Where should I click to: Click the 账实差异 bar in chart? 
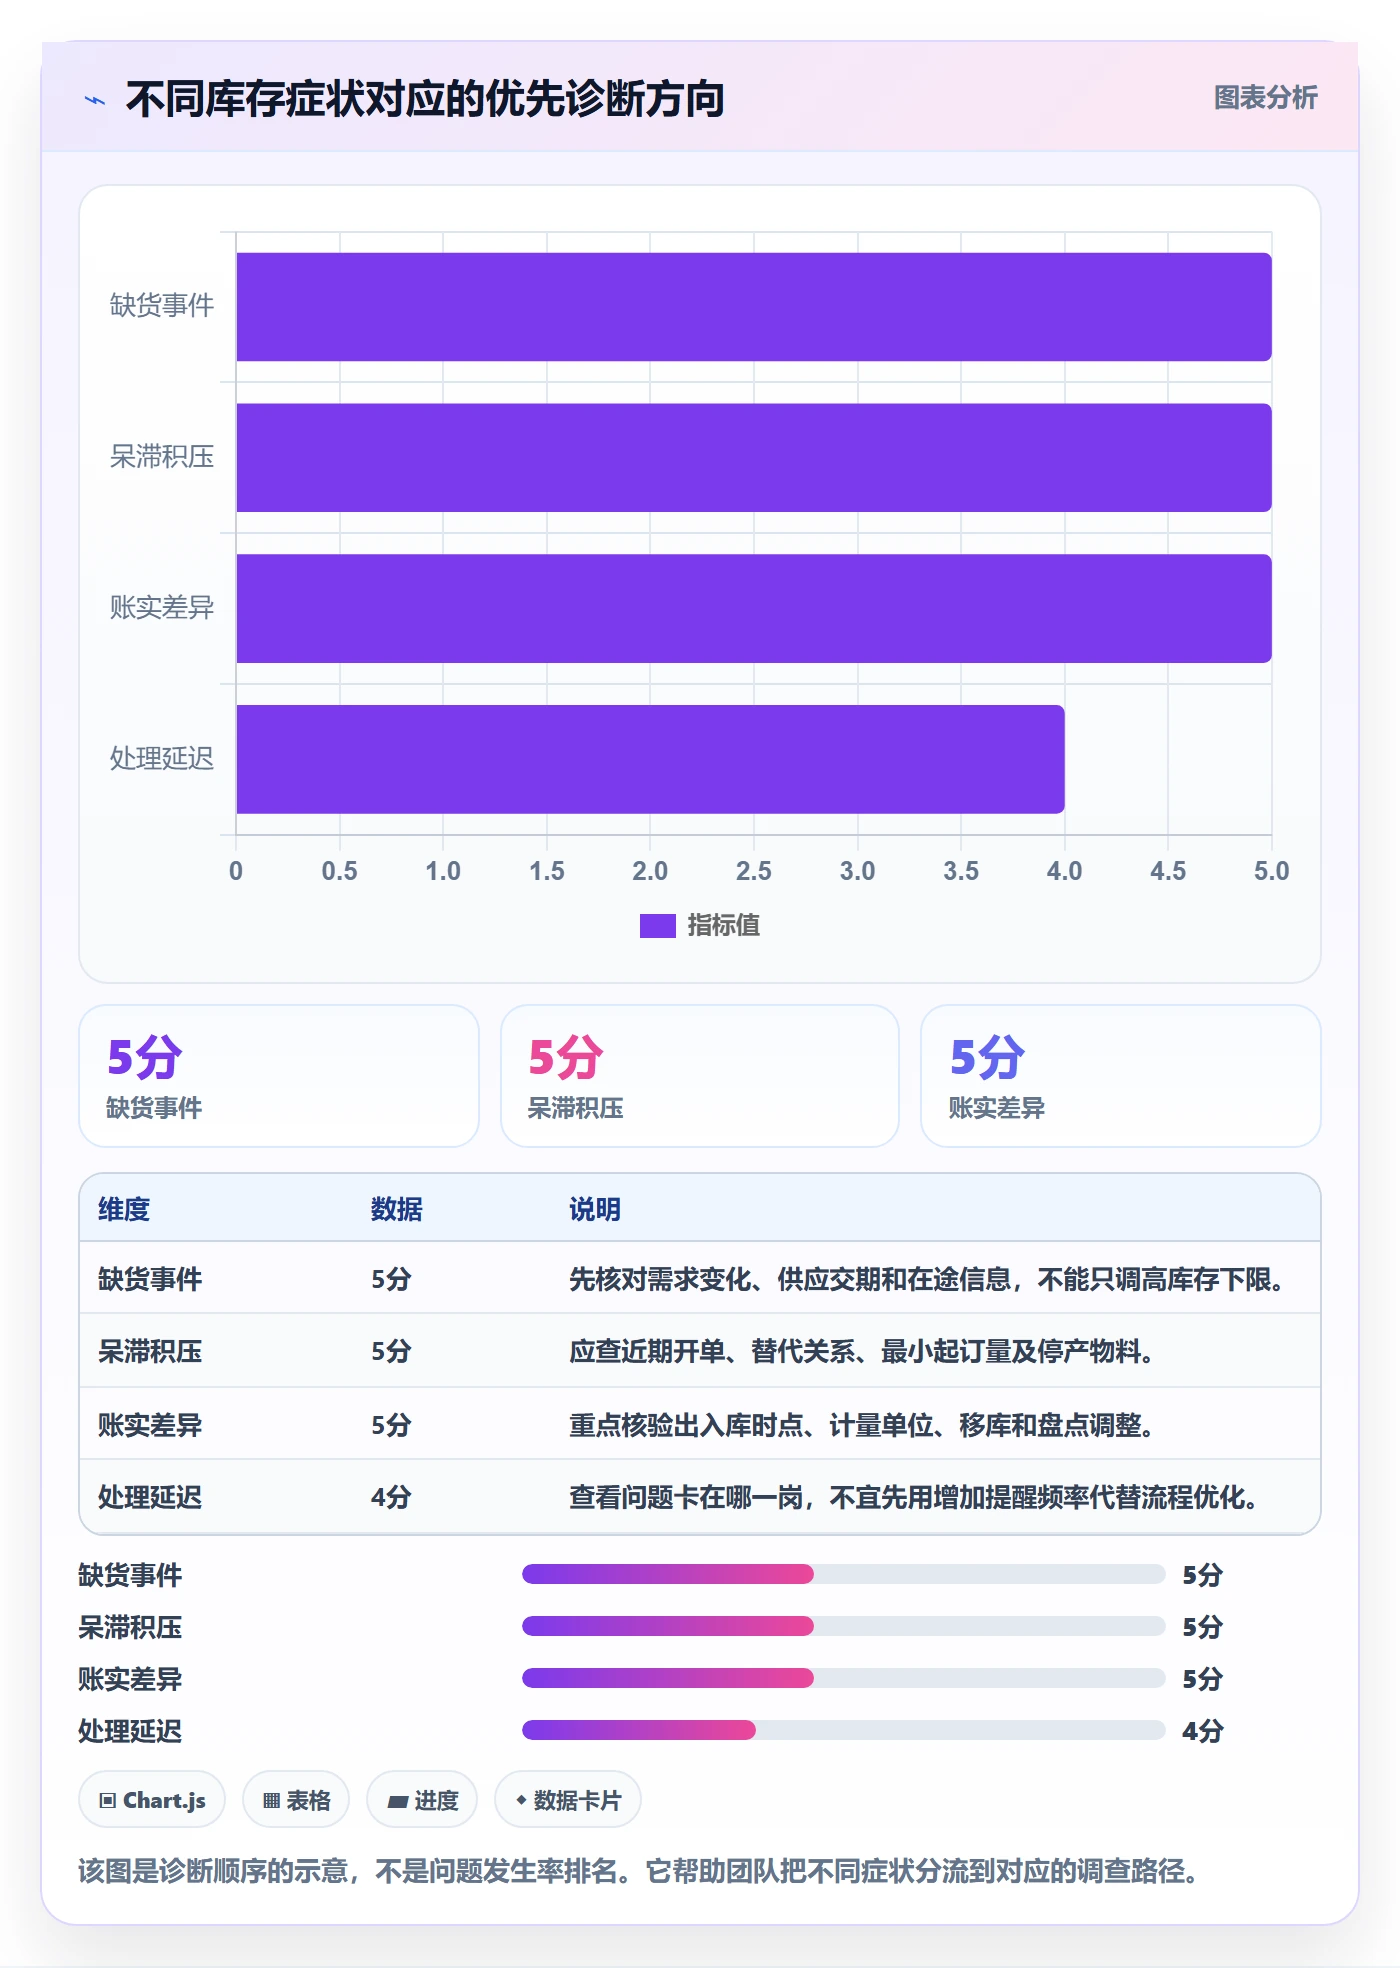(x=754, y=608)
